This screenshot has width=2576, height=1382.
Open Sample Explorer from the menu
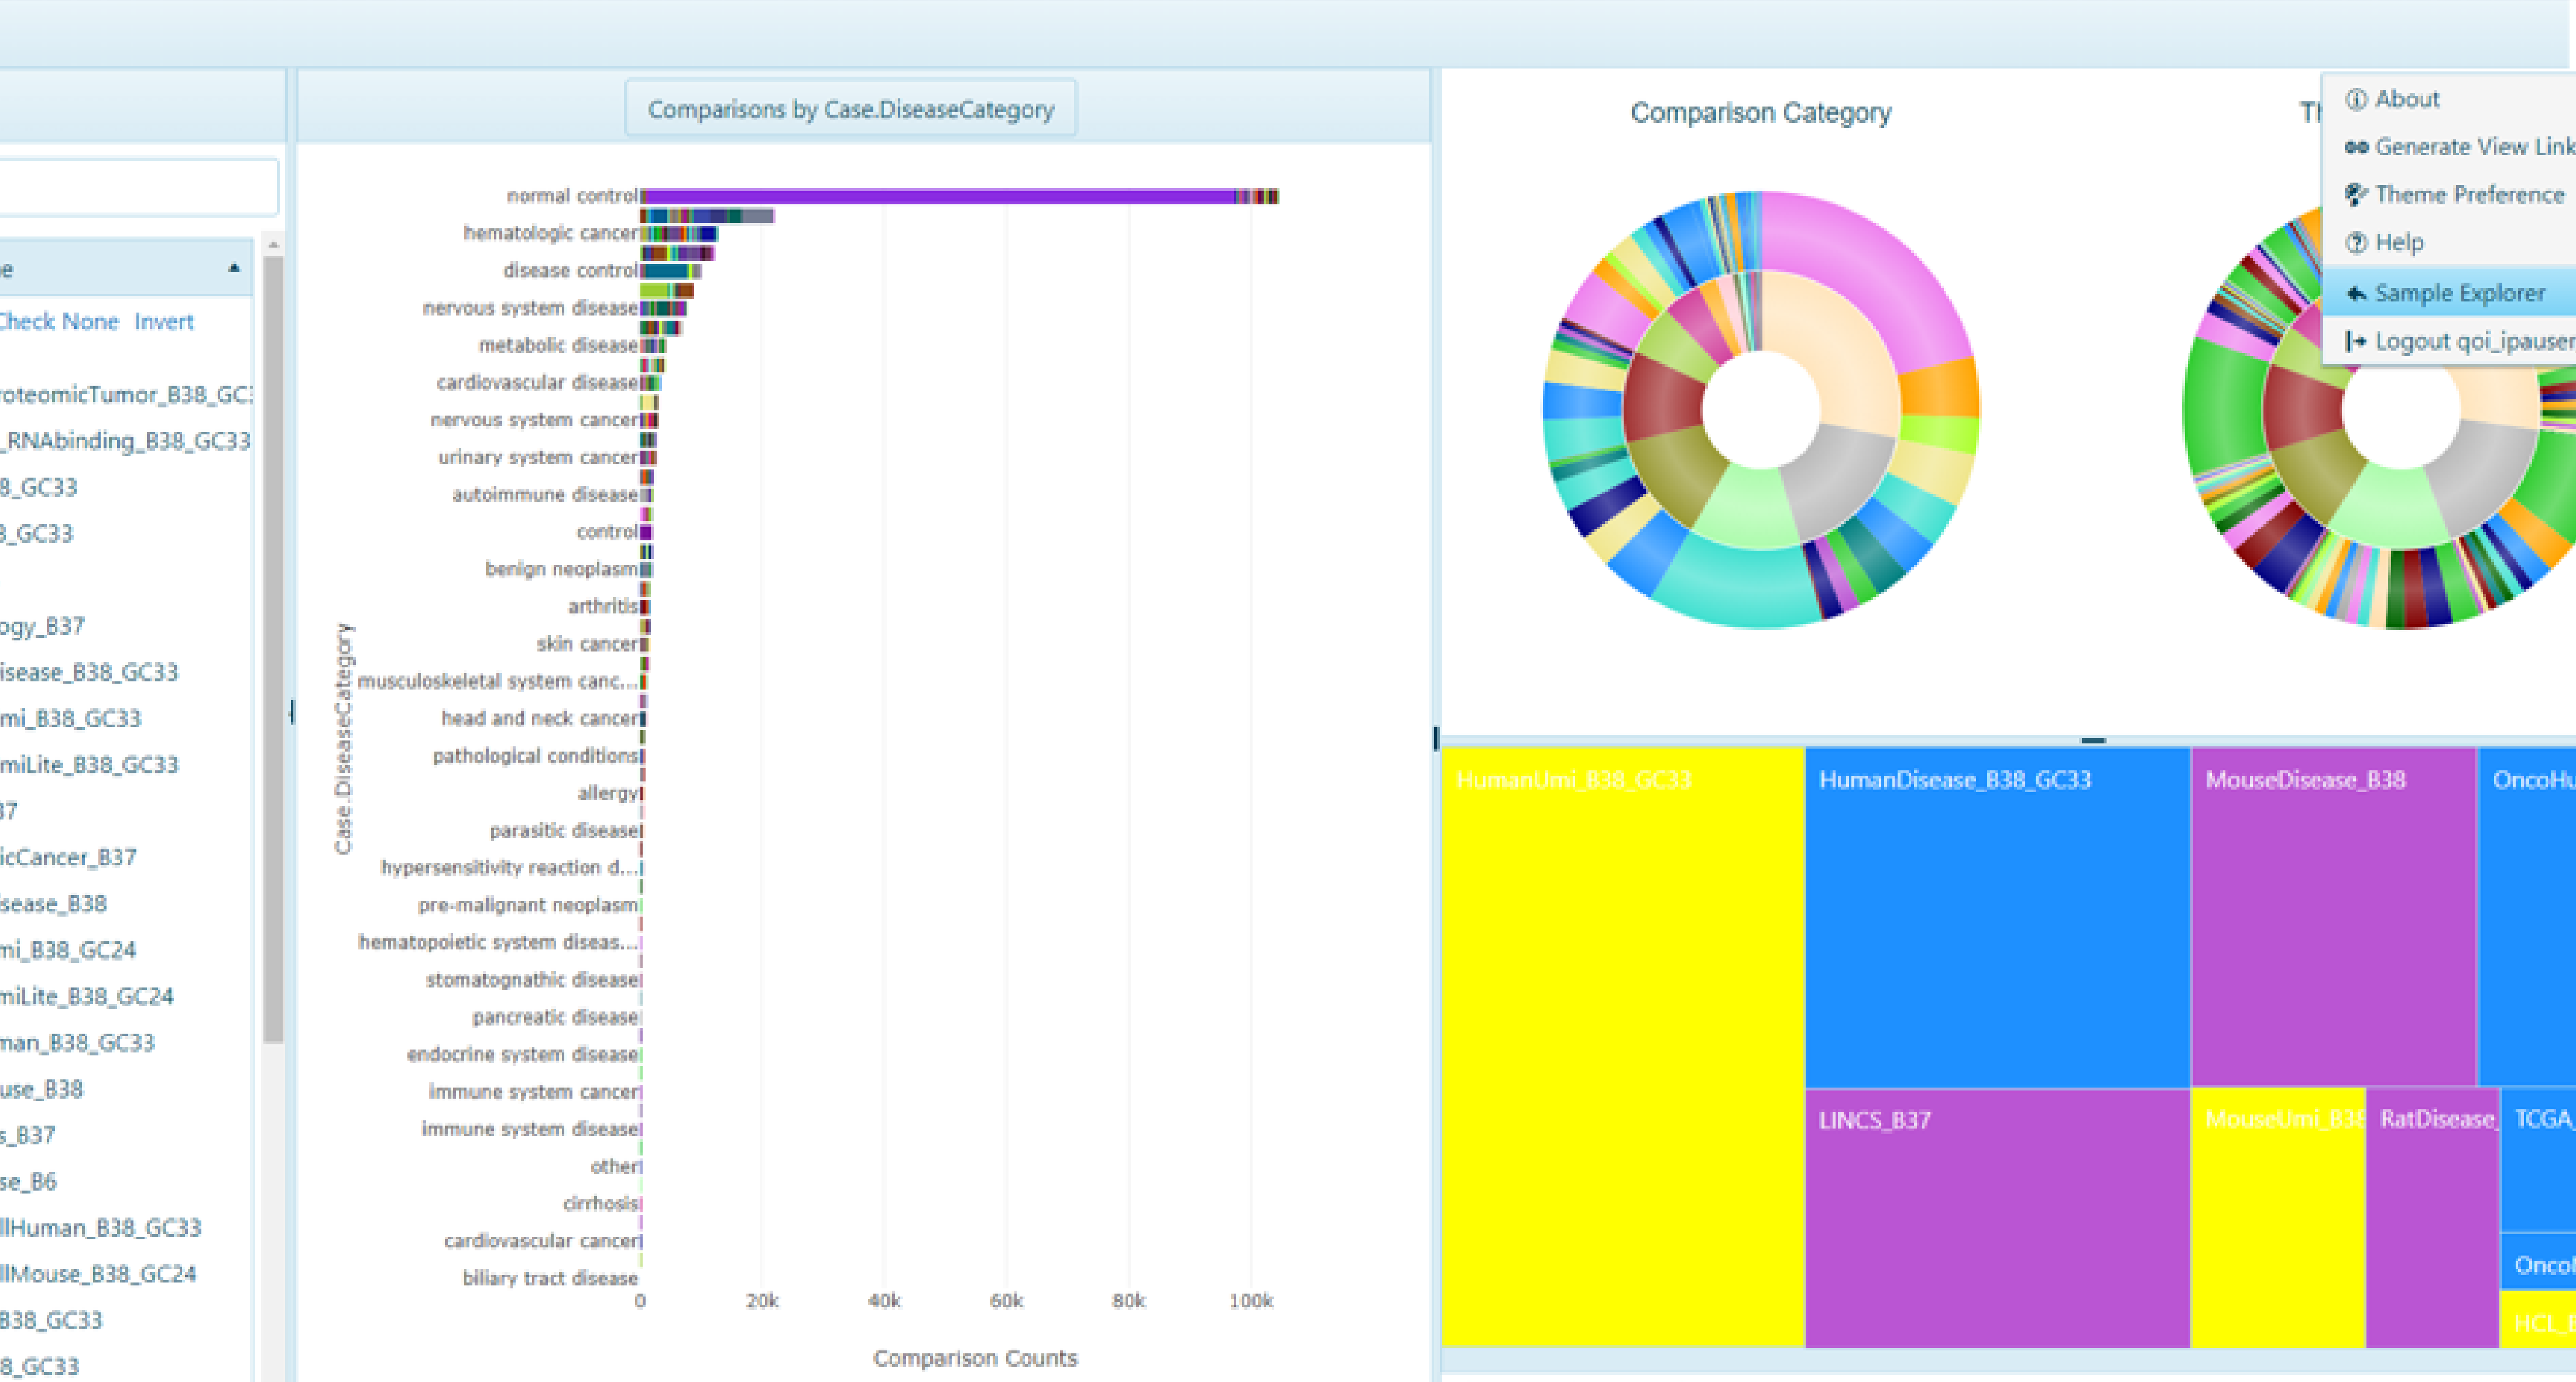pyautogui.click(x=2448, y=293)
